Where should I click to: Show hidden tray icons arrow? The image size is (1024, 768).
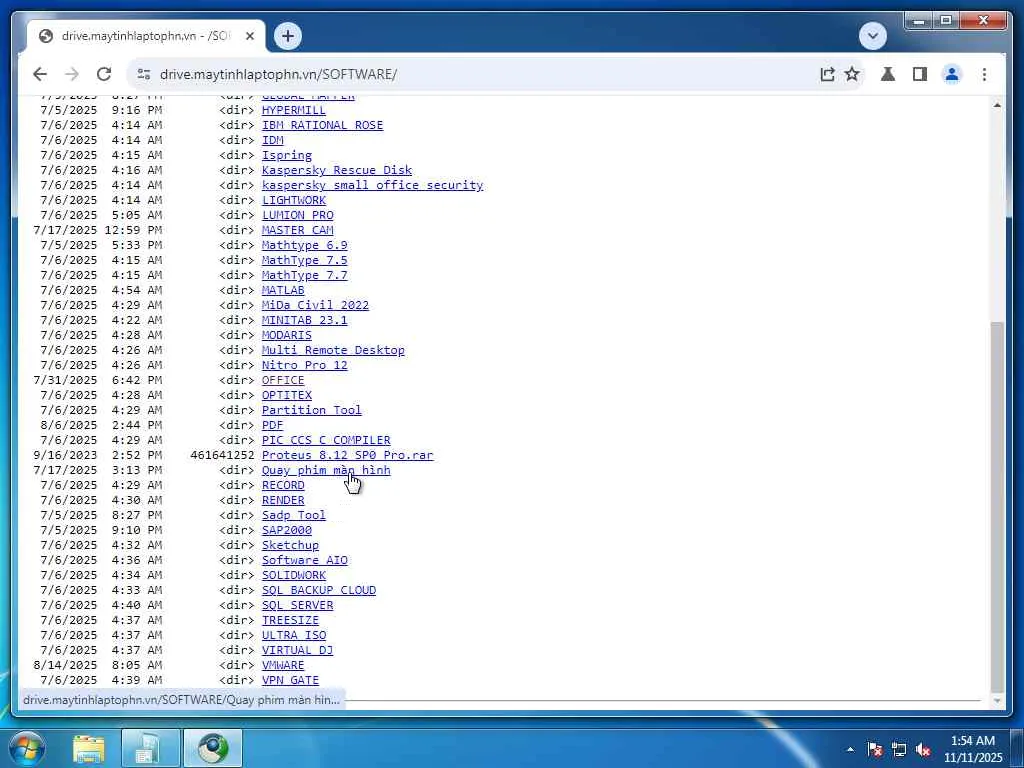click(x=850, y=750)
